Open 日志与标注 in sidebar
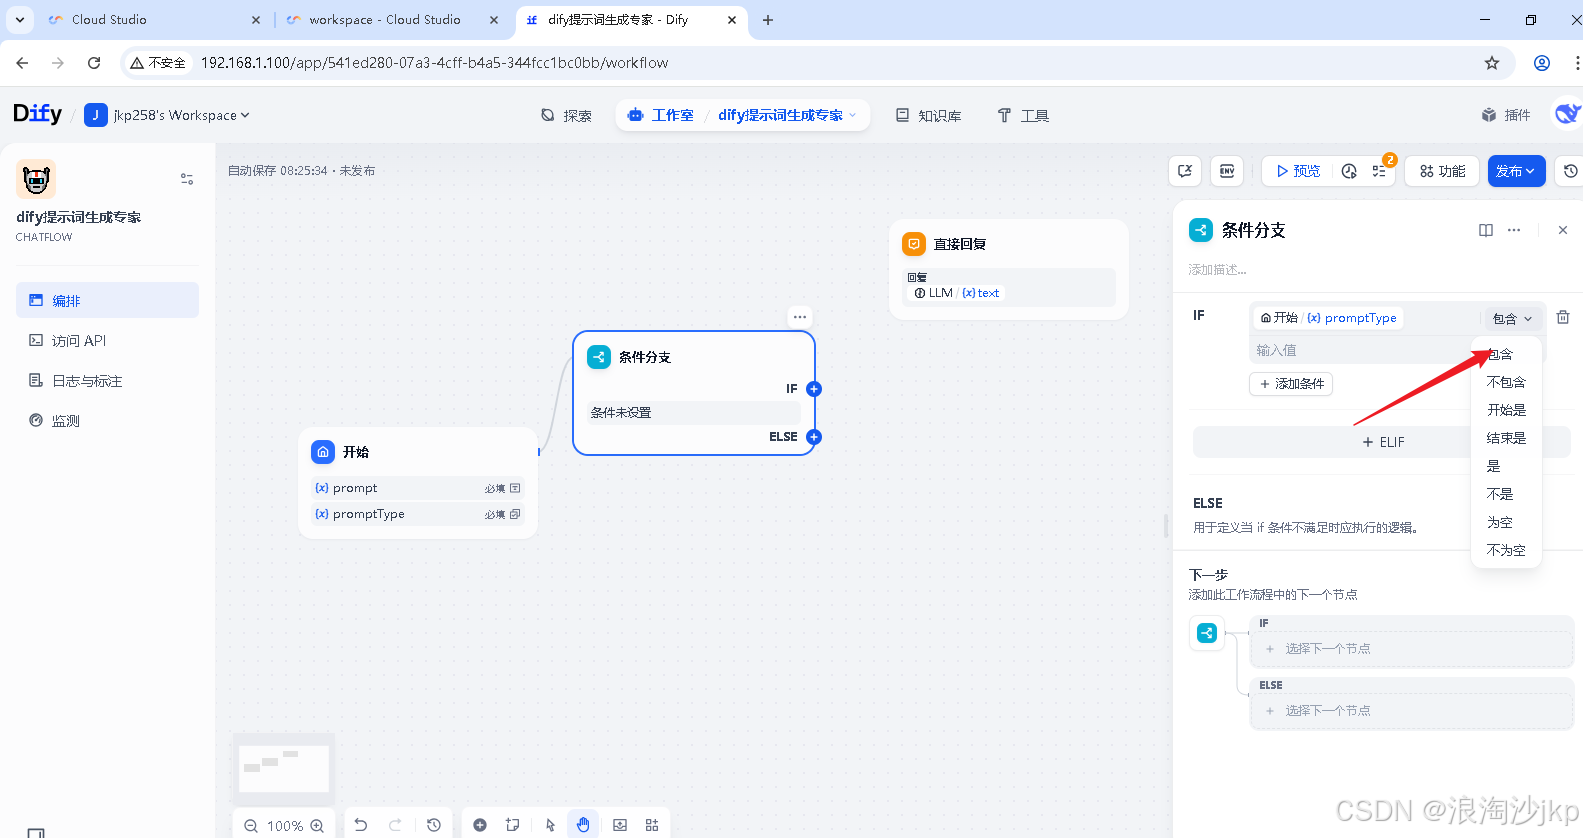The width and height of the screenshot is (1583, 838). click(107, 380)
